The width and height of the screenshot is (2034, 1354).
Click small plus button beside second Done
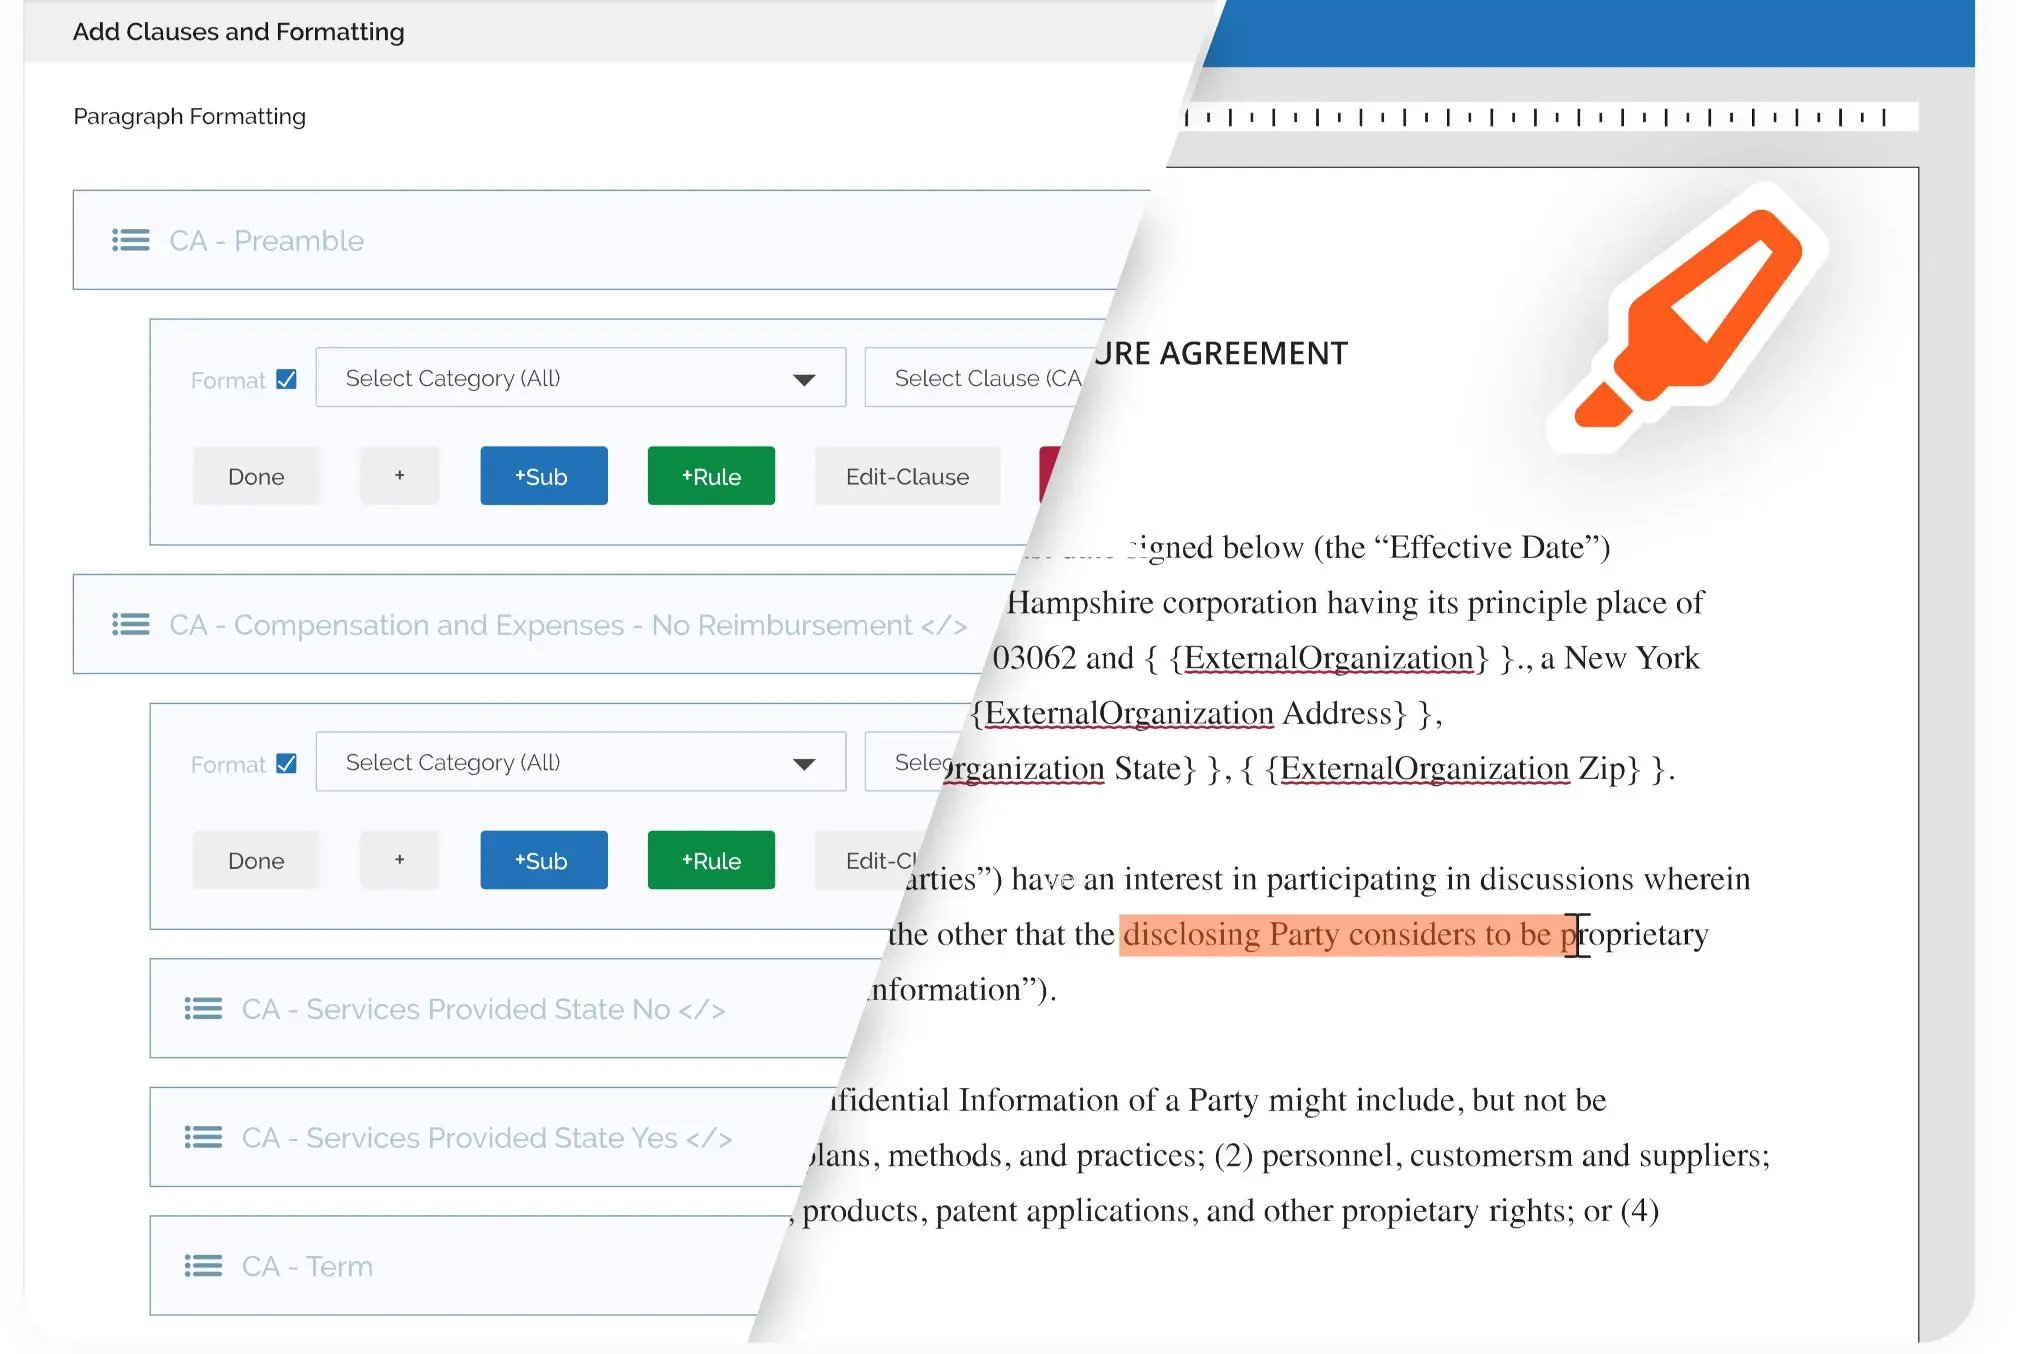click(399, 860)
